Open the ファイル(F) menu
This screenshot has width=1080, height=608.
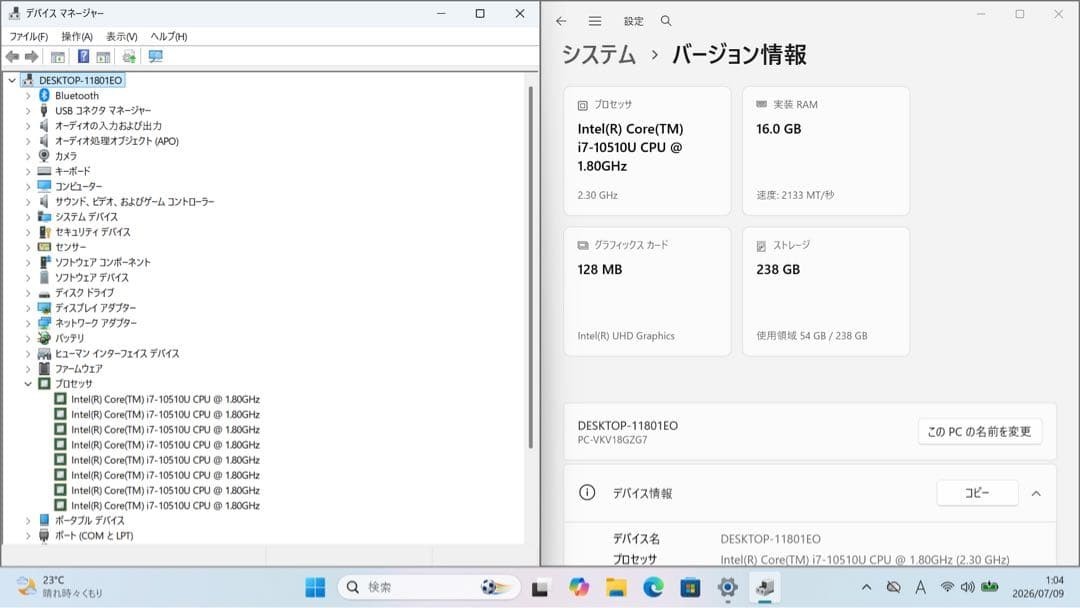tap(28, 36)
